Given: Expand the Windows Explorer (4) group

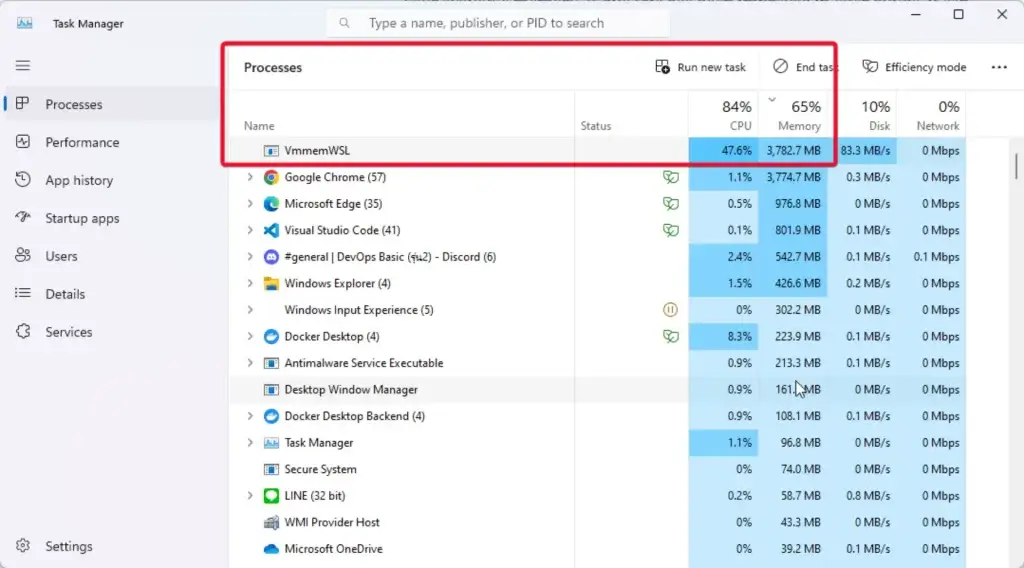Looking at the screenshot, I should pyautogui.click(x=250, y=283).
